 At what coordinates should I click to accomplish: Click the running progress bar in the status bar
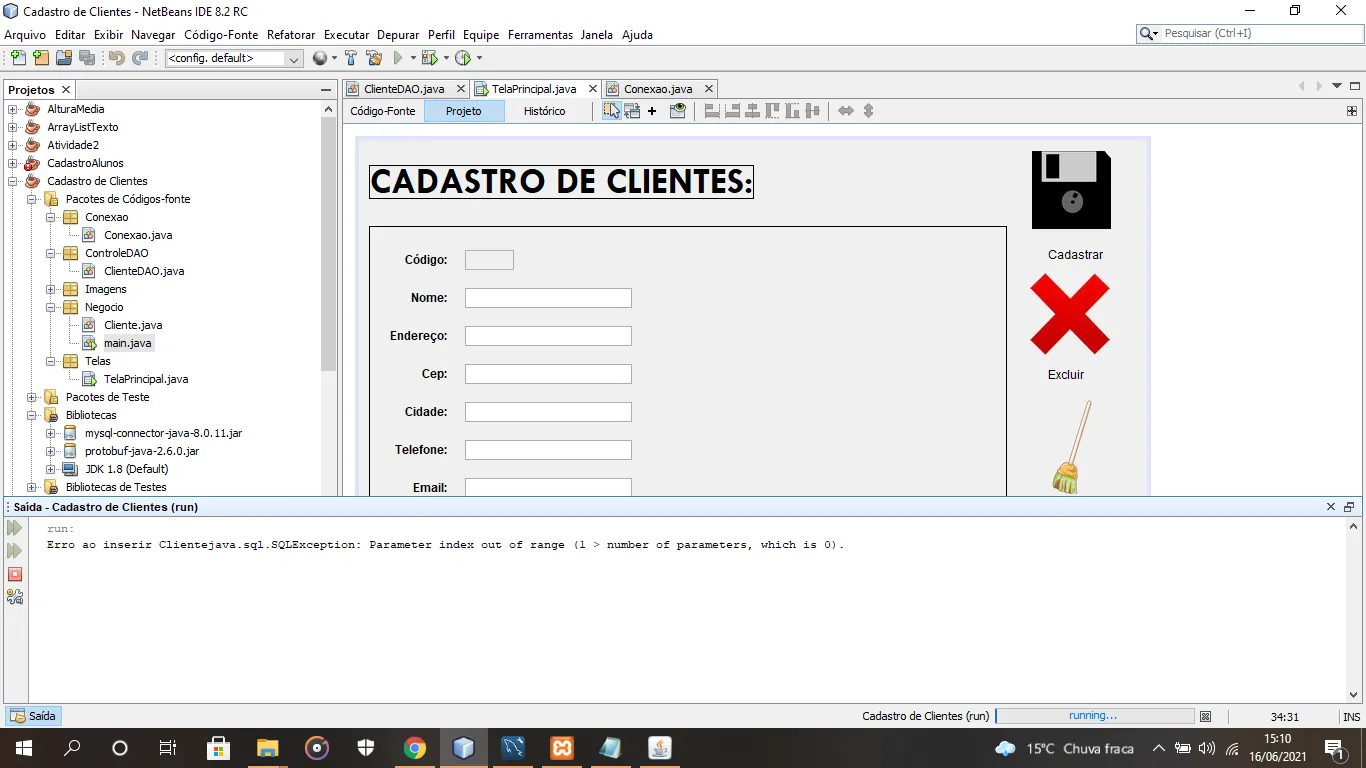click(1095, 716)
